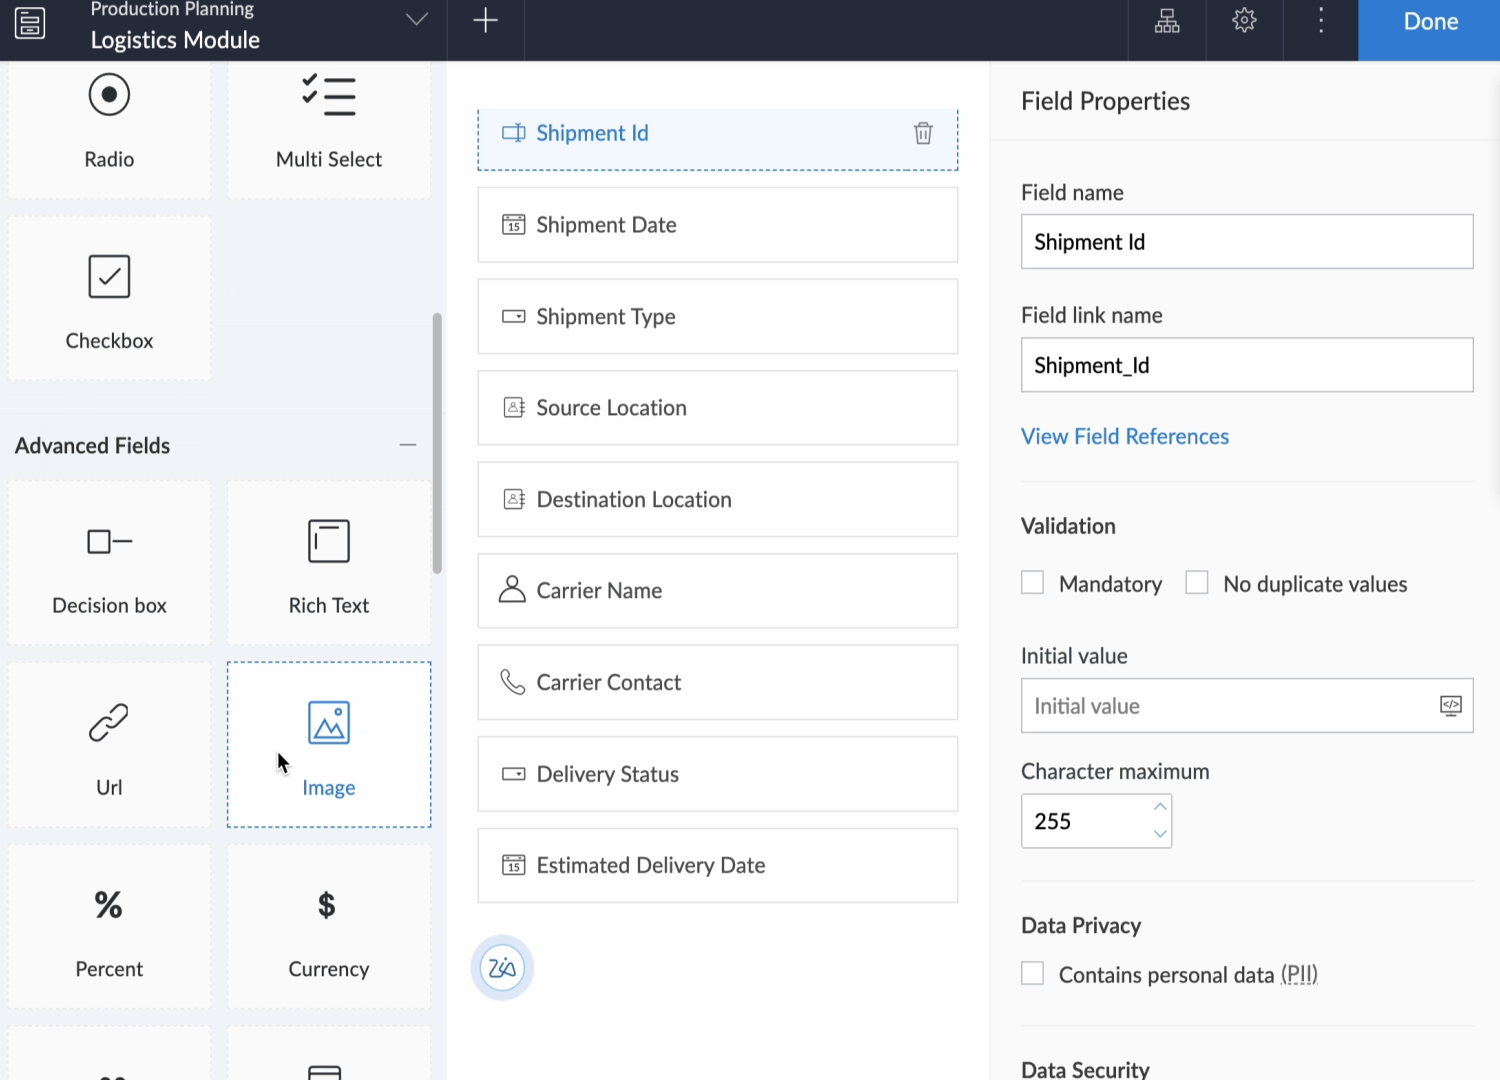1500x1080 pixels.
Task: Open the settings gear in top bar
Action: (x=1244, y=21)
